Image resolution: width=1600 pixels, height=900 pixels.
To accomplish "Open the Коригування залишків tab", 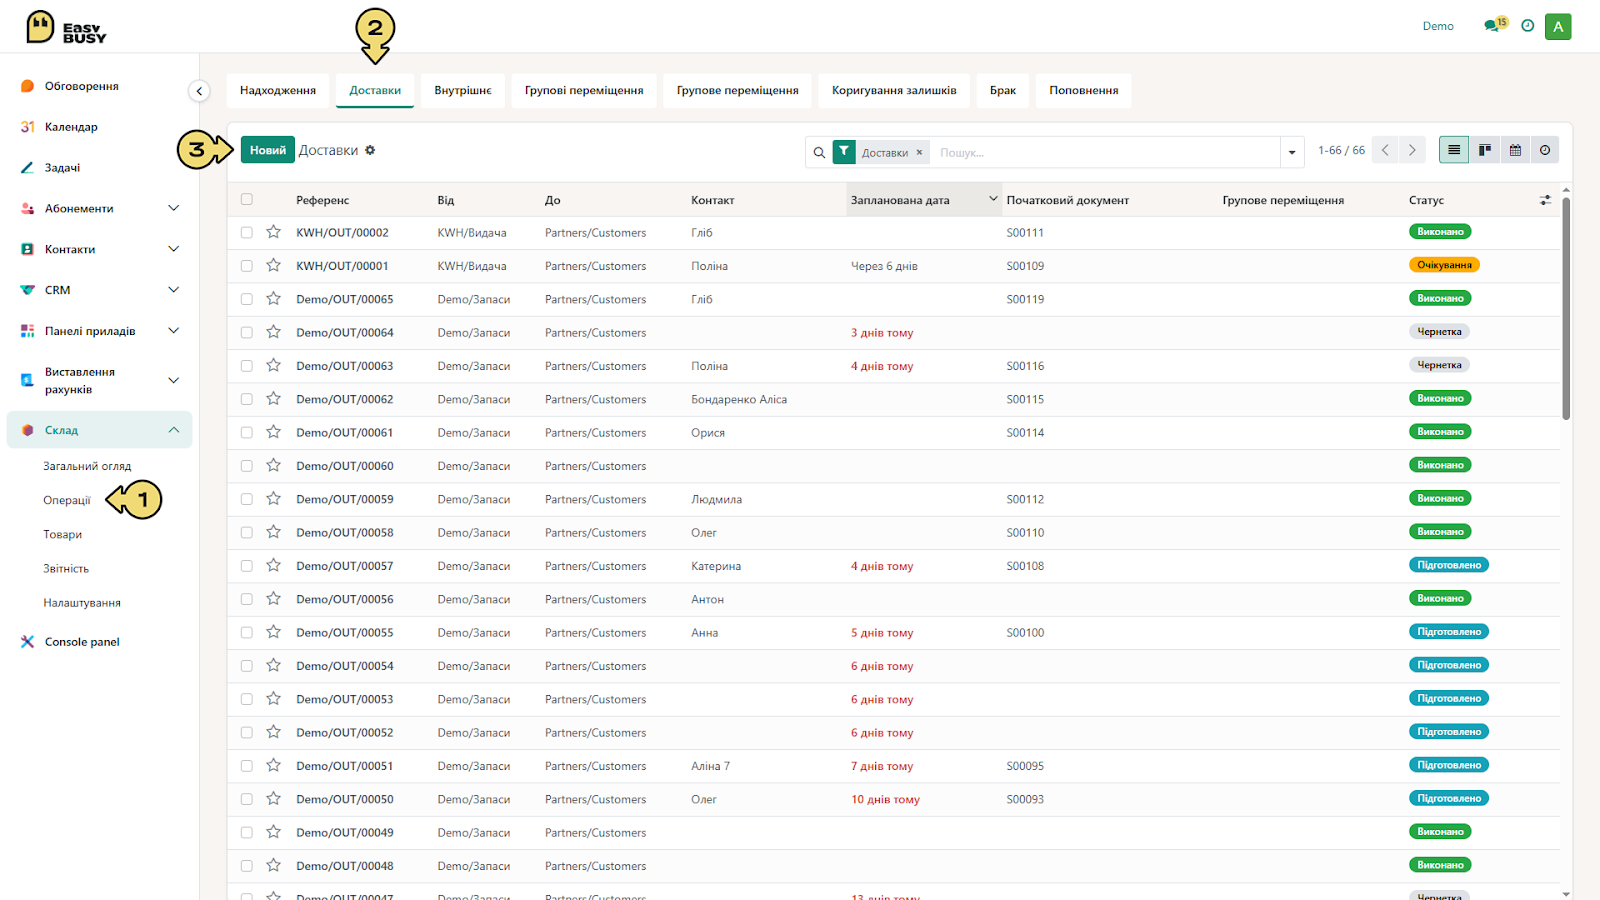I will (x=894, y=90).
